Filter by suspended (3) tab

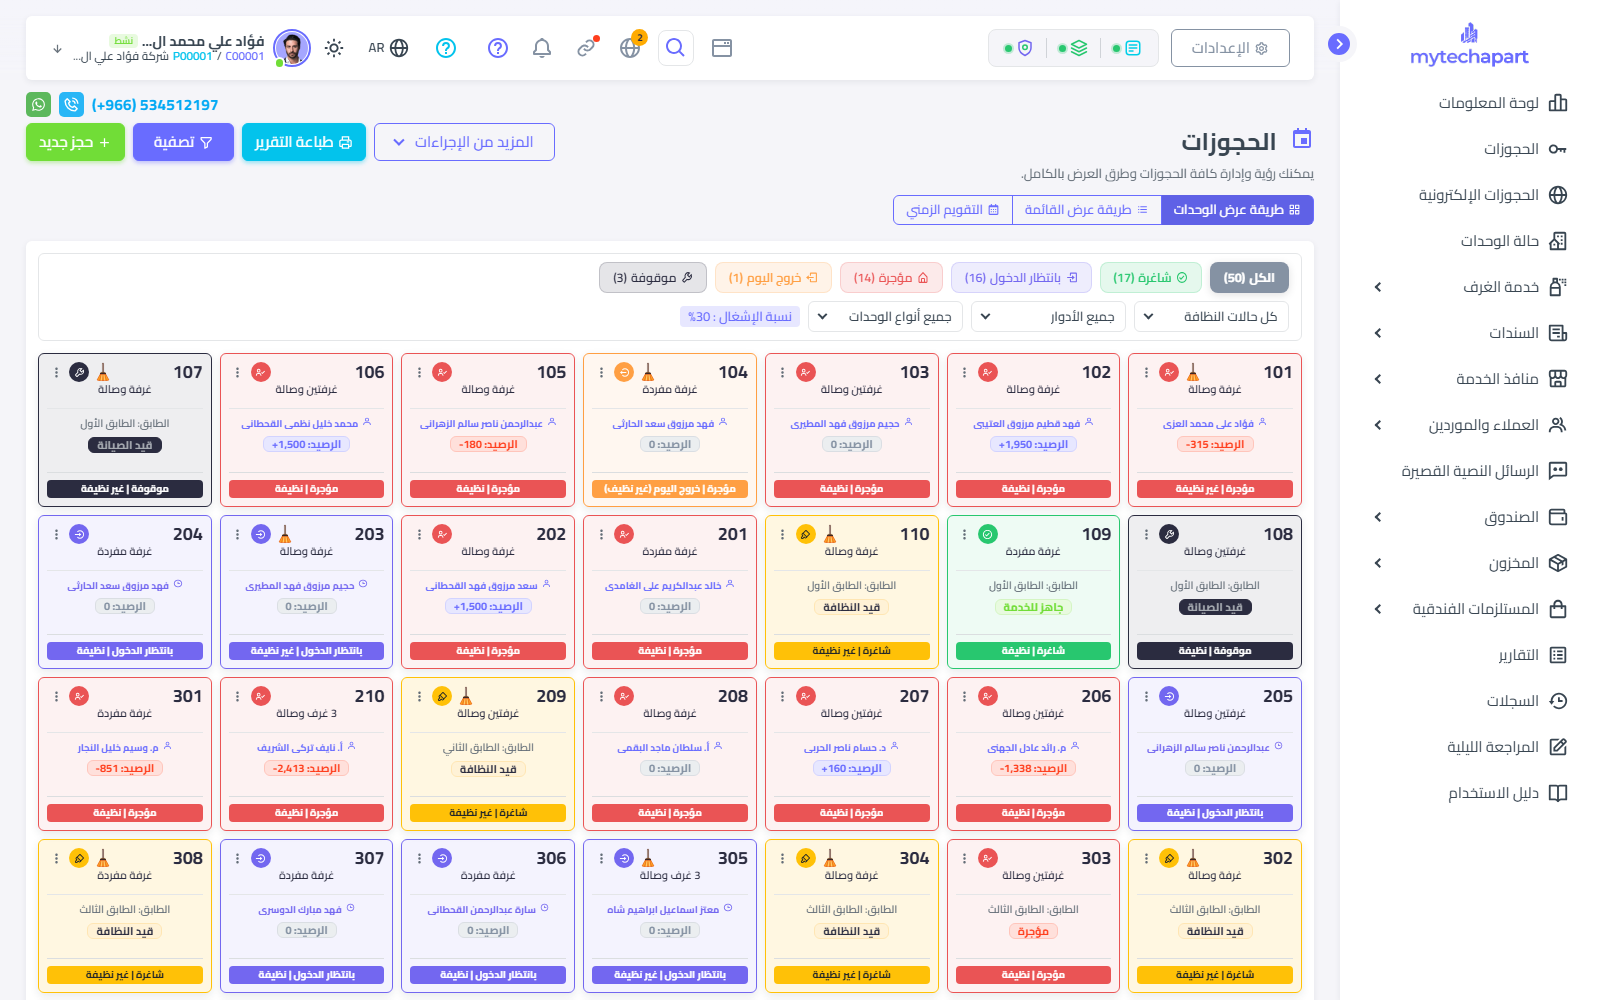click(653, 278)
